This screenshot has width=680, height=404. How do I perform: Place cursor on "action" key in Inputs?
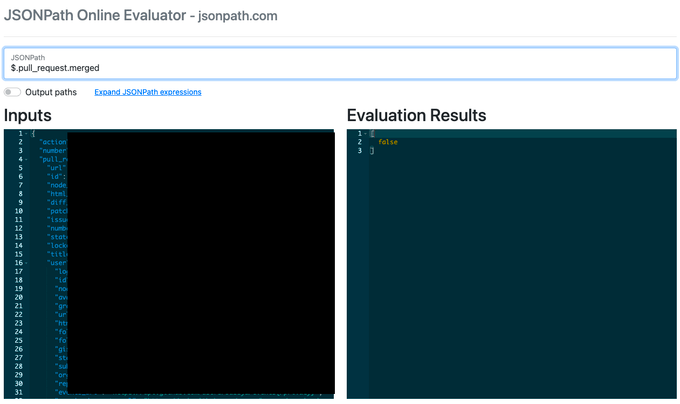53,142
